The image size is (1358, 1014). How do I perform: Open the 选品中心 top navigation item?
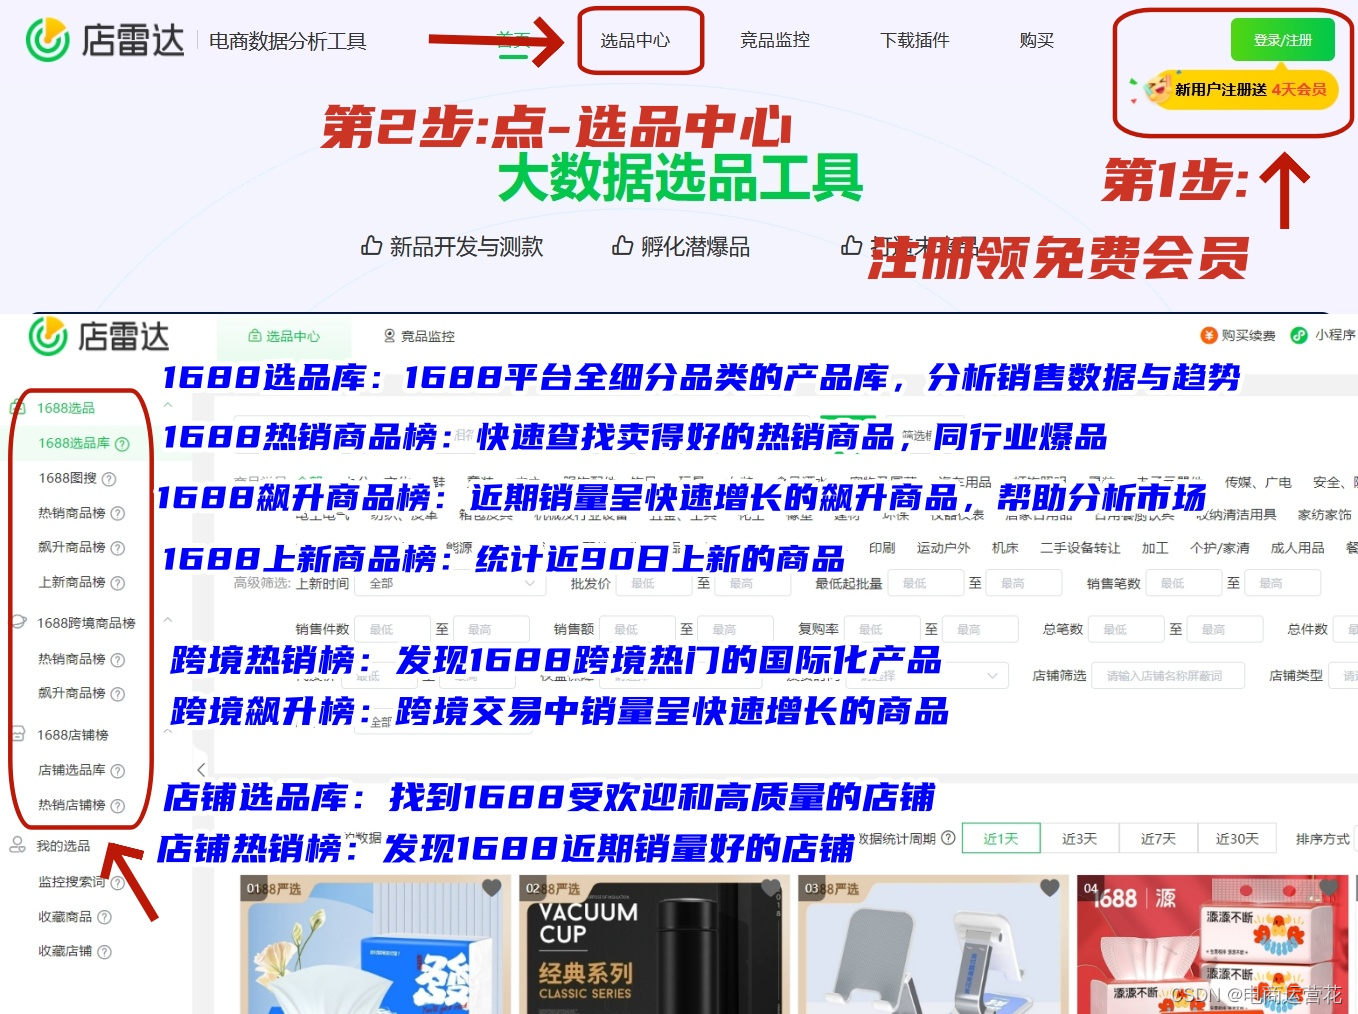click(635, 40)
